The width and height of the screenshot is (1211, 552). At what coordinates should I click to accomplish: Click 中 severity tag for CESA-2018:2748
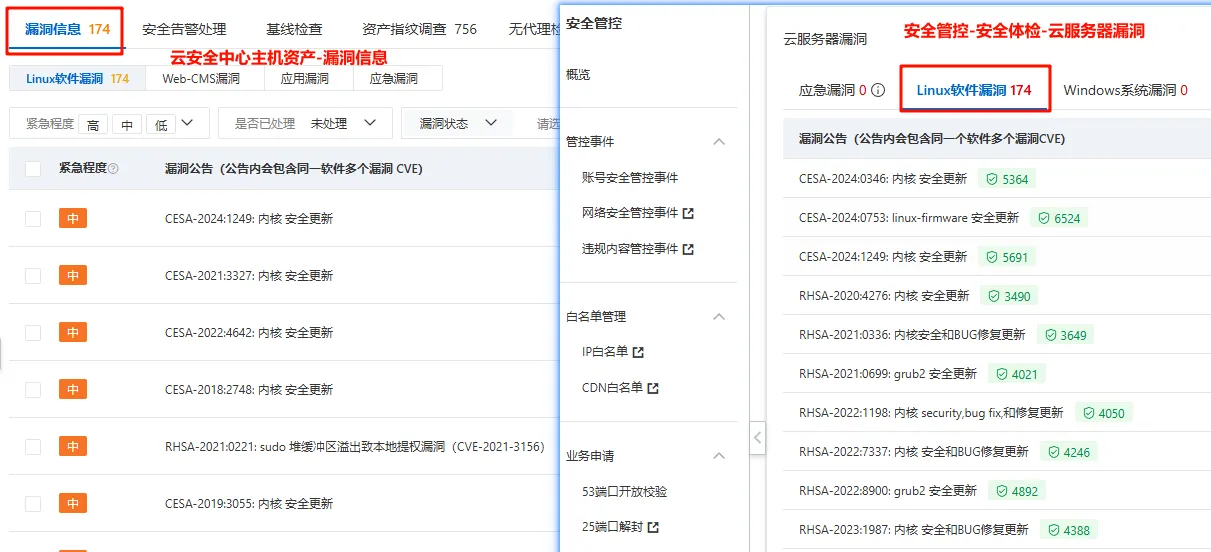73,389
